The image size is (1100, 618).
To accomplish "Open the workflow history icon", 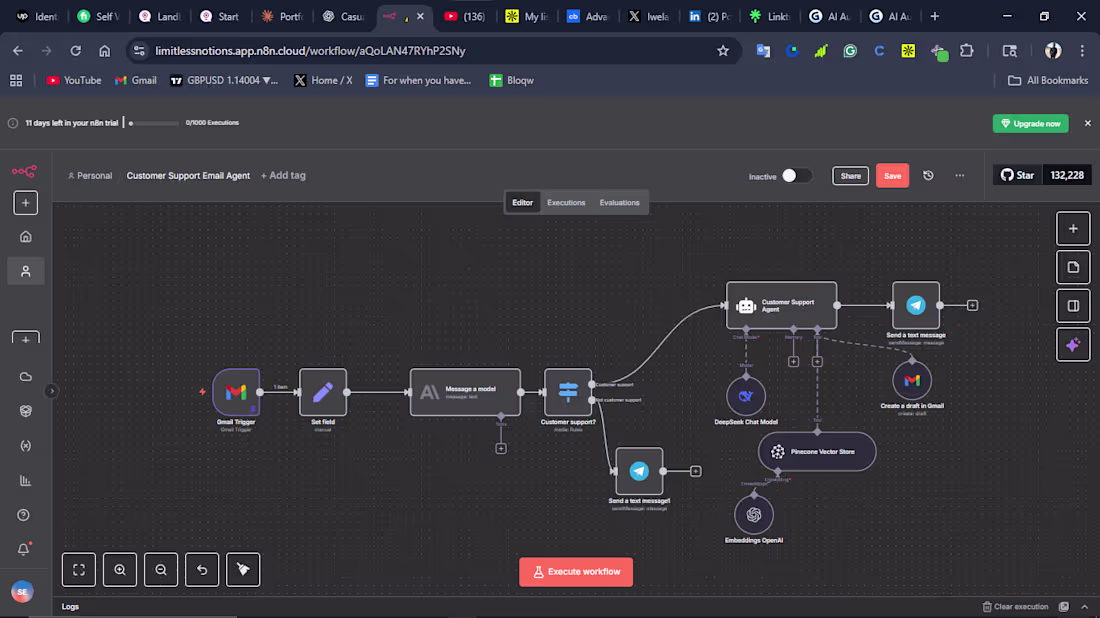I will pos(928,175).
